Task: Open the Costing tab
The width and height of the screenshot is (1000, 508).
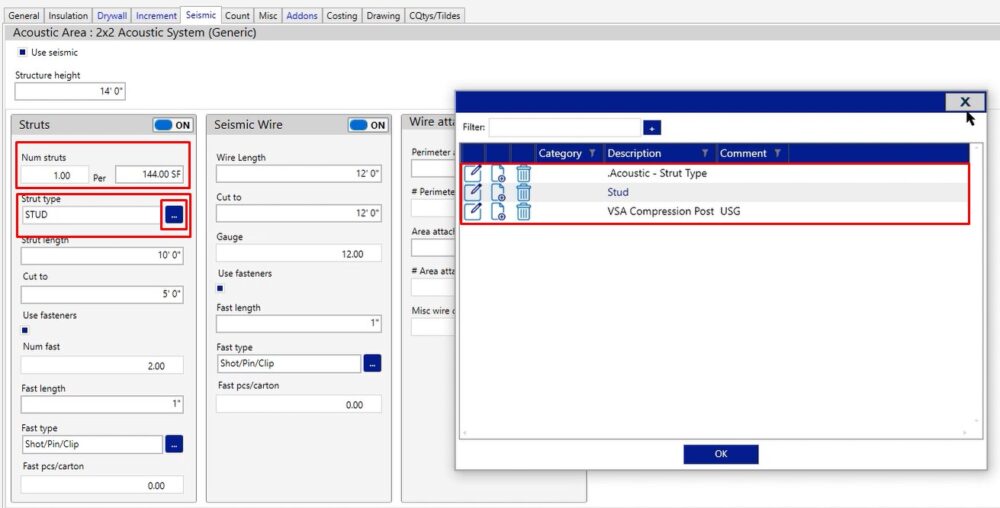Action: click(341, 16)
